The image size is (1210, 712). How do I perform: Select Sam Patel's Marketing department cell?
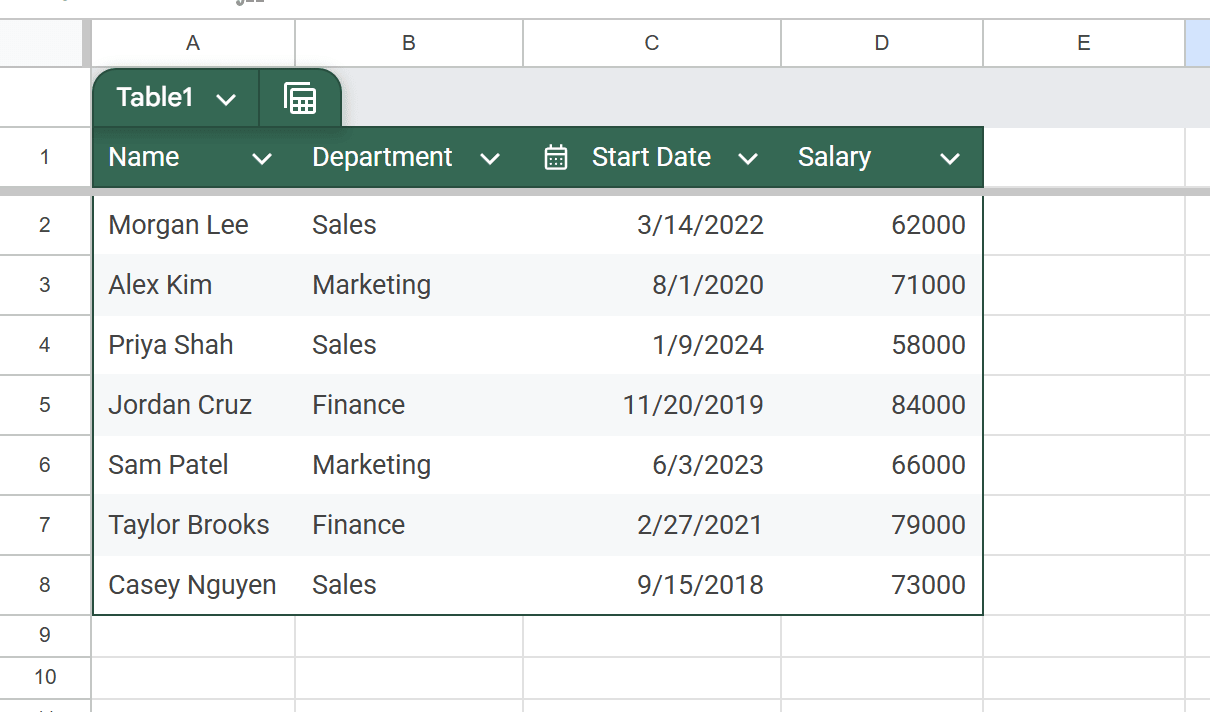click(x=409, y=465)
